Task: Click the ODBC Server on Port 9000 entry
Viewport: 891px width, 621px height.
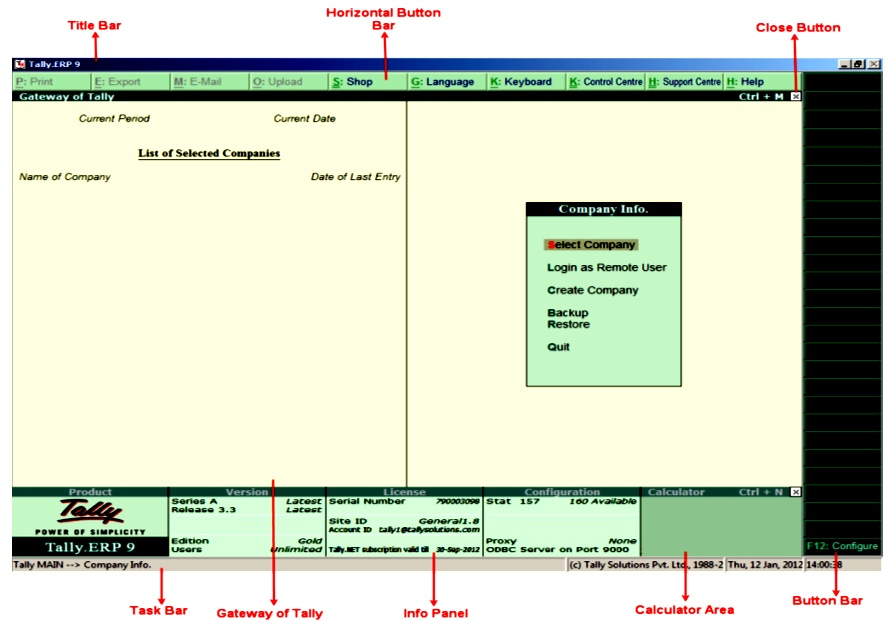Action: [x=557, y=549]
